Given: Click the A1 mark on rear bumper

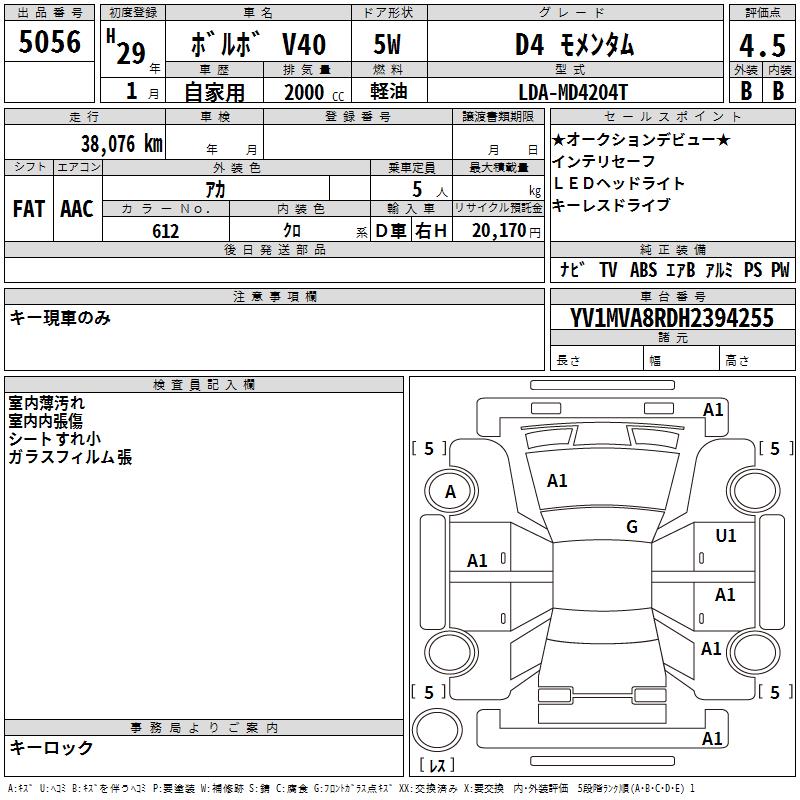Looking at the screenshot, I should pos(712,739).
